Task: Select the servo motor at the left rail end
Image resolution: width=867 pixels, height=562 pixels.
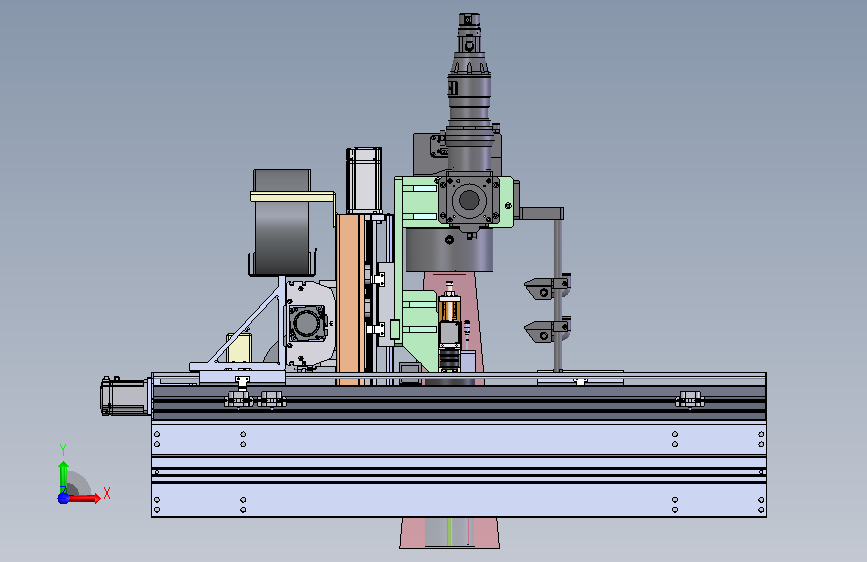Action: coord(124,396)
